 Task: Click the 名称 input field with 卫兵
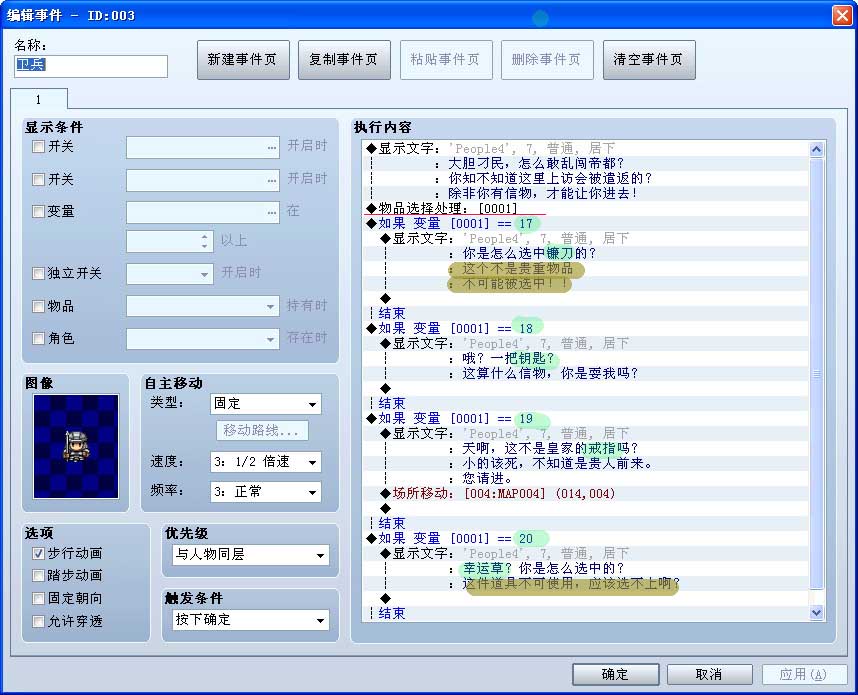pyautogui.click(x=91, y=66)
